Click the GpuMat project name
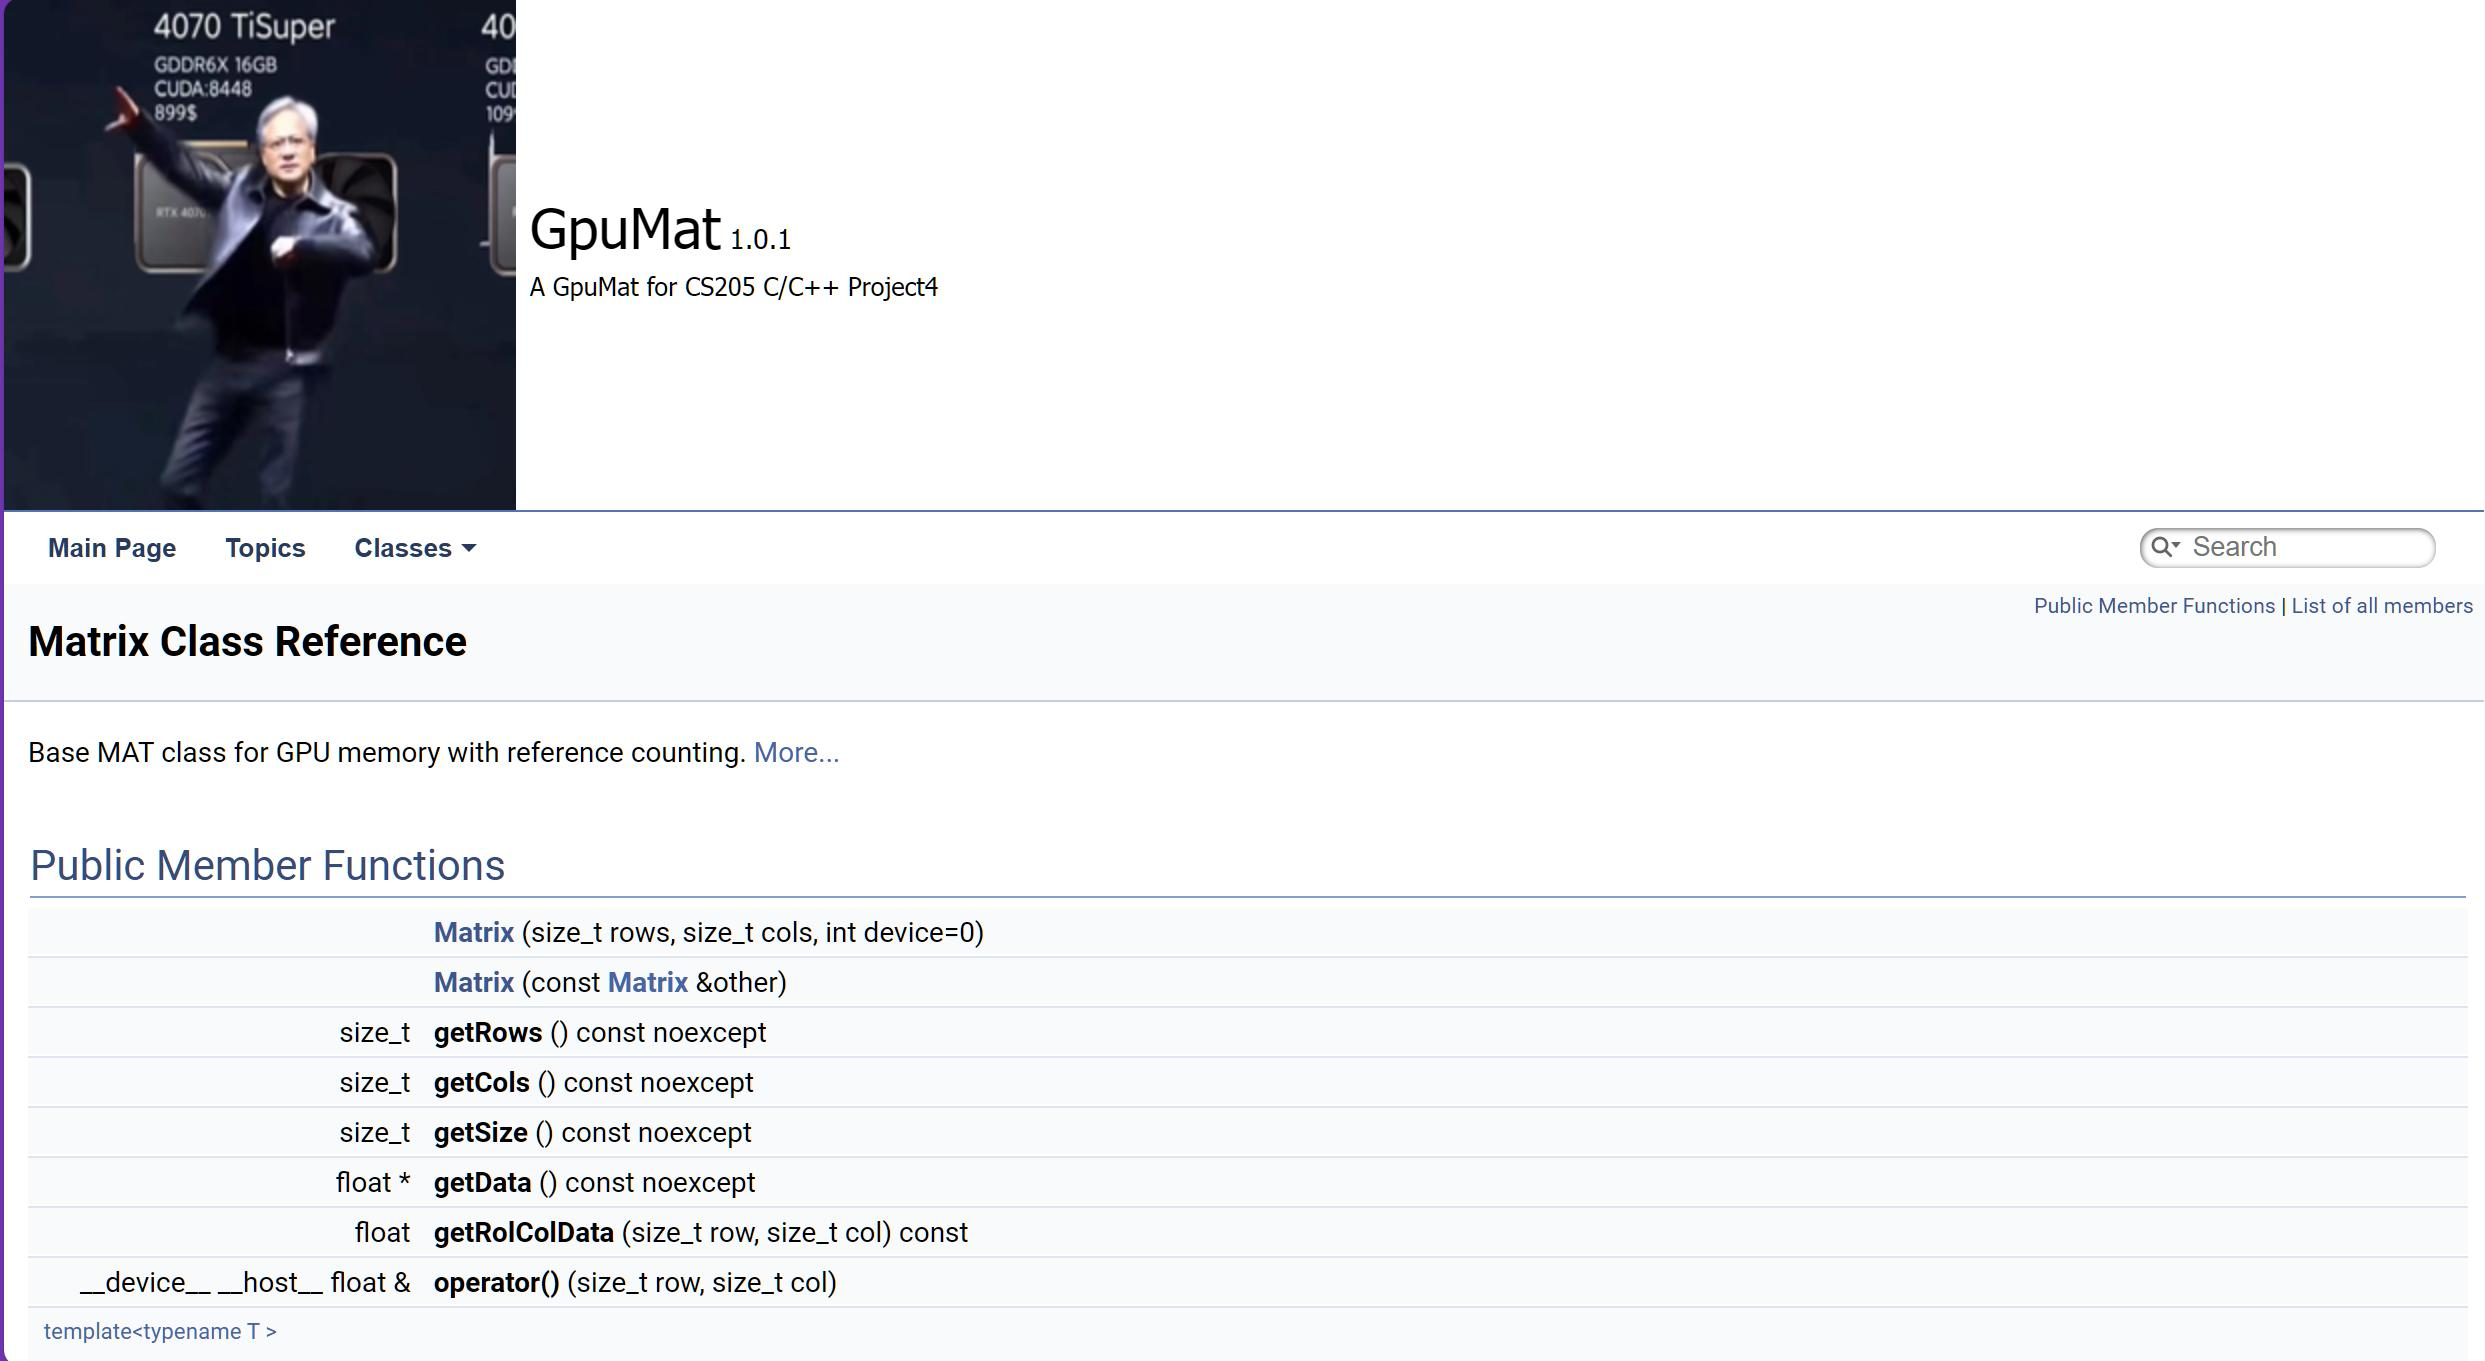 (625, 229)
